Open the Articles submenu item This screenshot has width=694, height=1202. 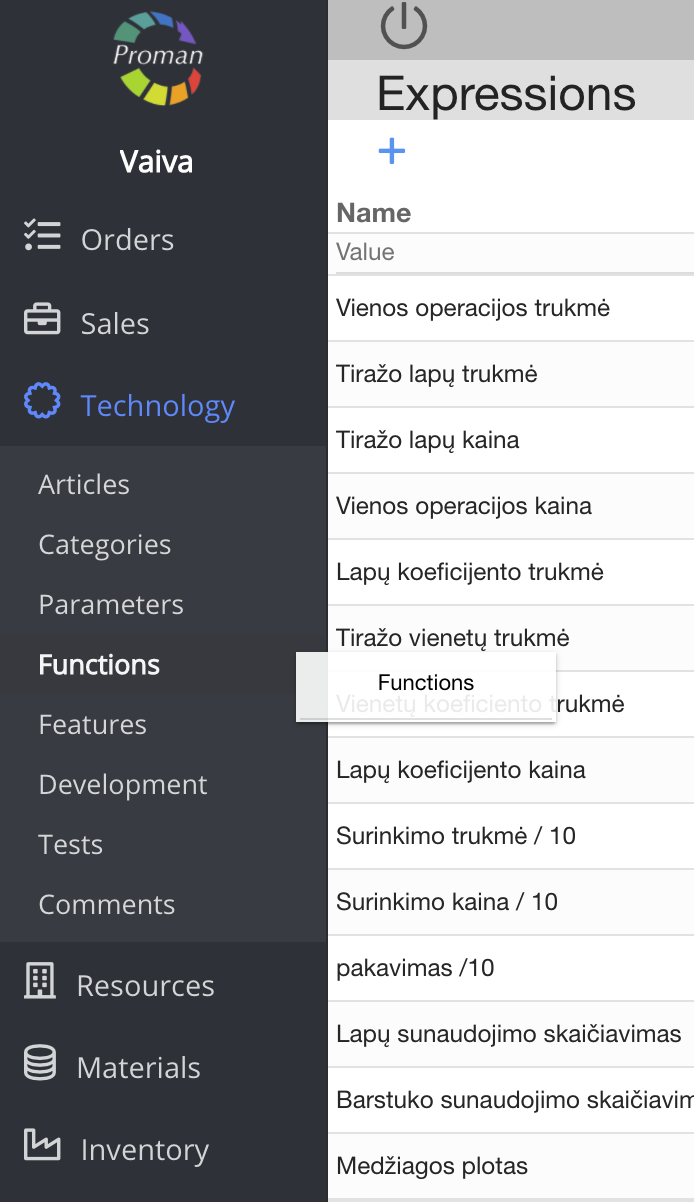point(84,485)
